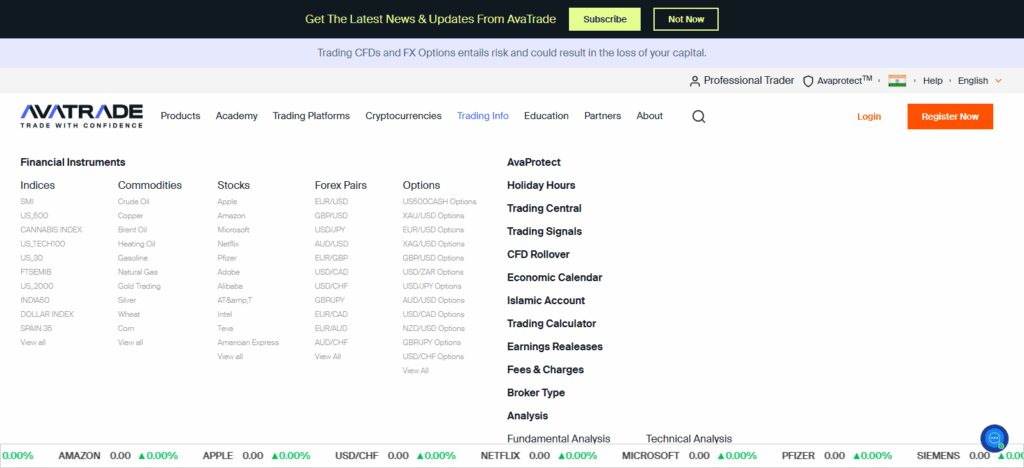Screen dimensions: 1024x468
Task: Click the Register Now button
Action: pos(950,116)
